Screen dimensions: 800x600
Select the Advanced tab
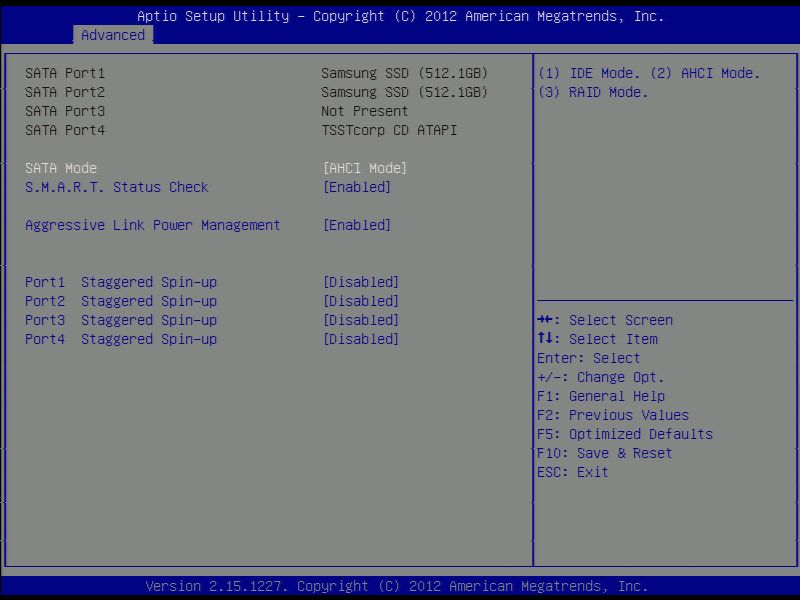[x=113, y=35]
